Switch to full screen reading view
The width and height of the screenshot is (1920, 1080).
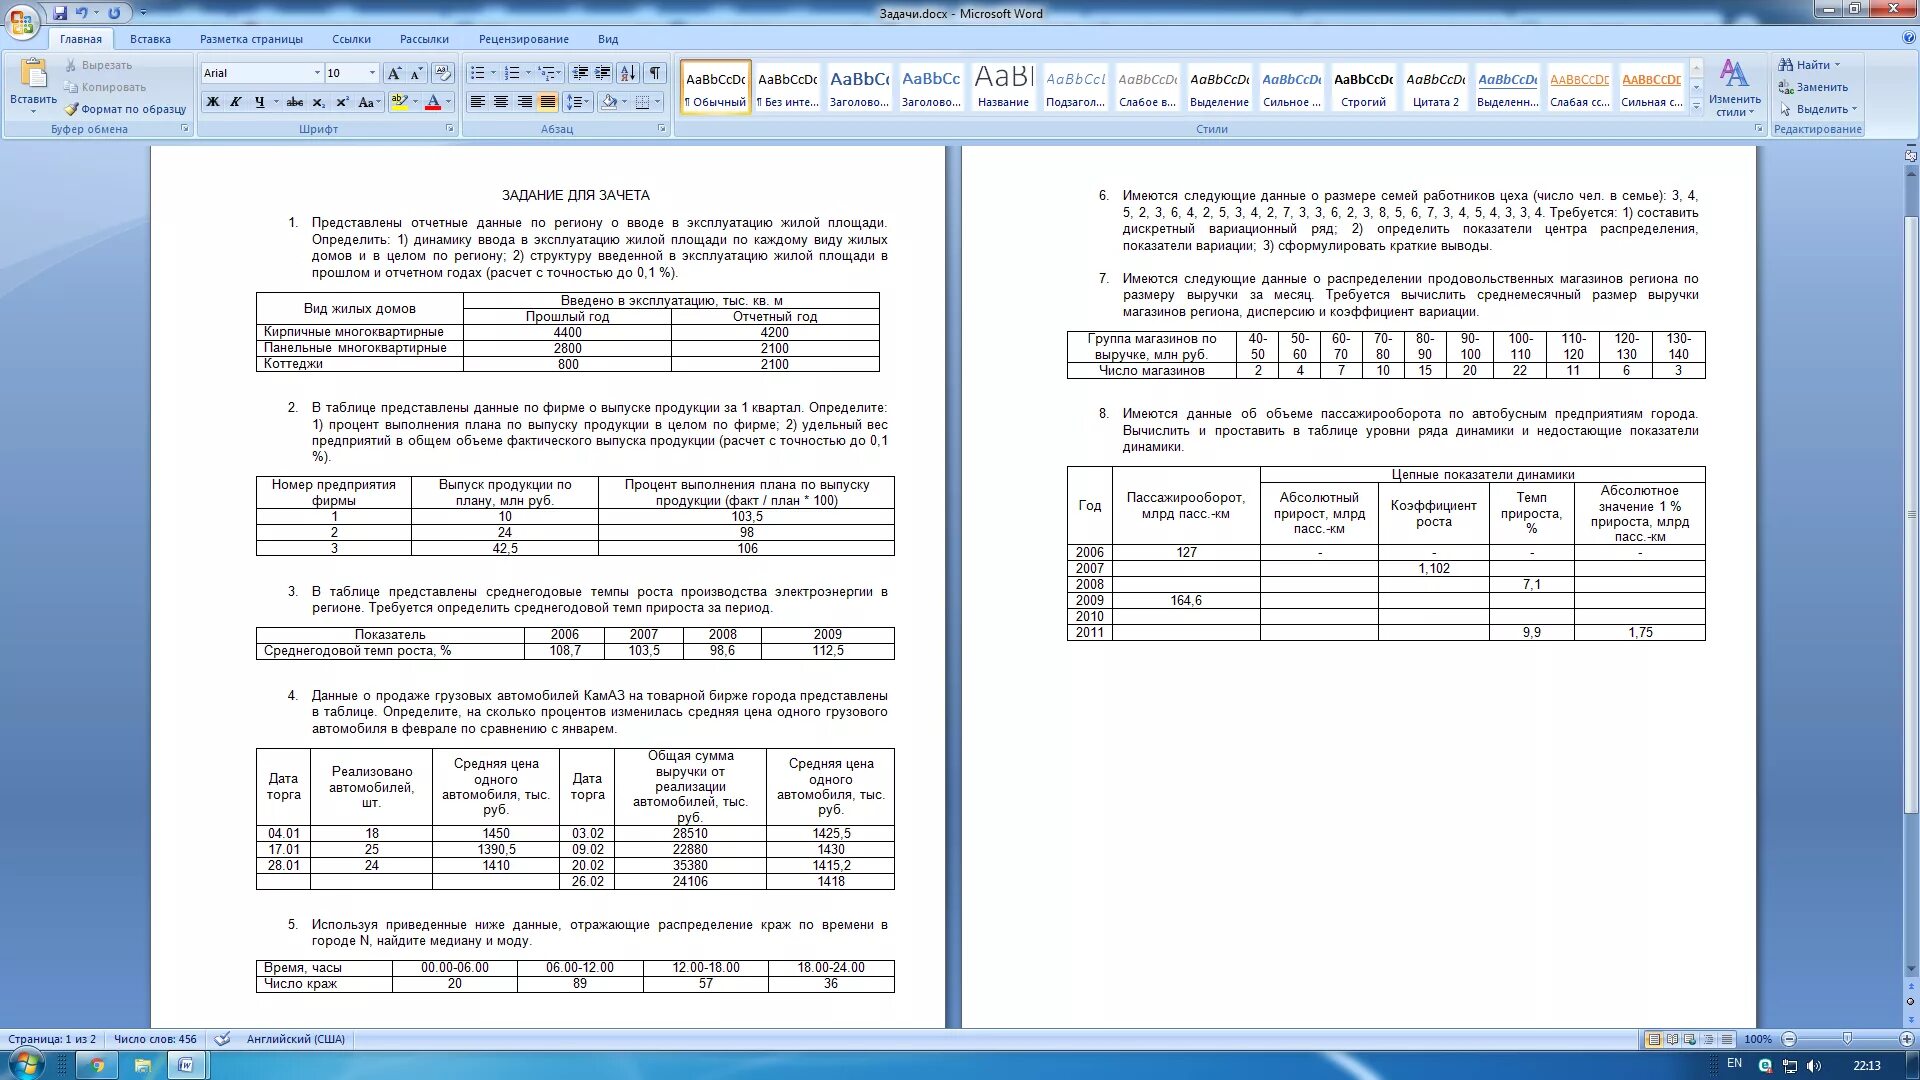click(x=1672, y=1039)
